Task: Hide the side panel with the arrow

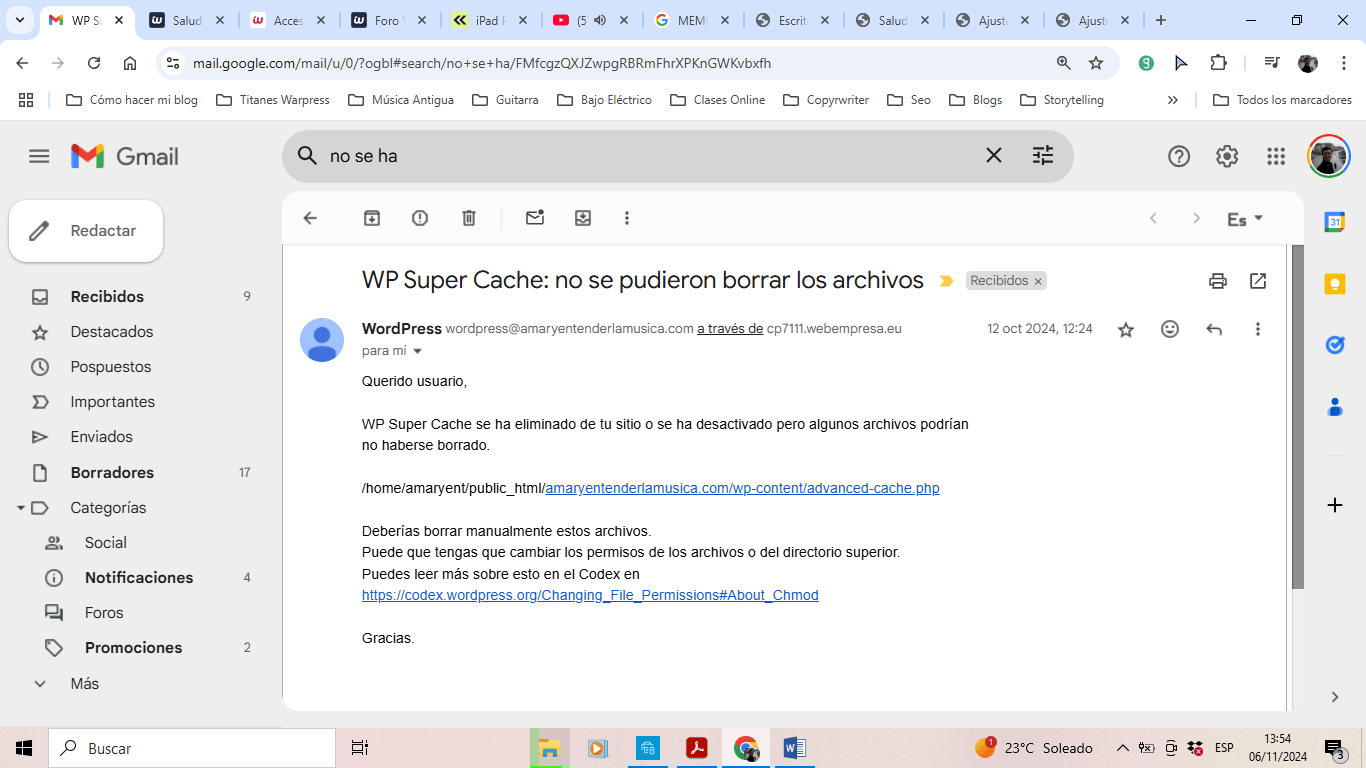Action: [x=1334, y=697]
